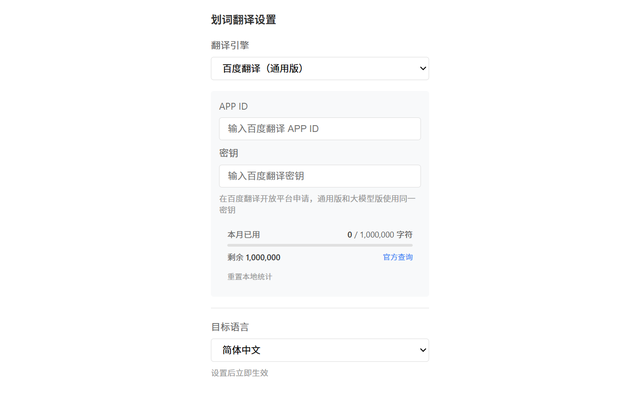
Task: Click the 0 / 1,000,000 字符 usage value
Action: (380, 235)
